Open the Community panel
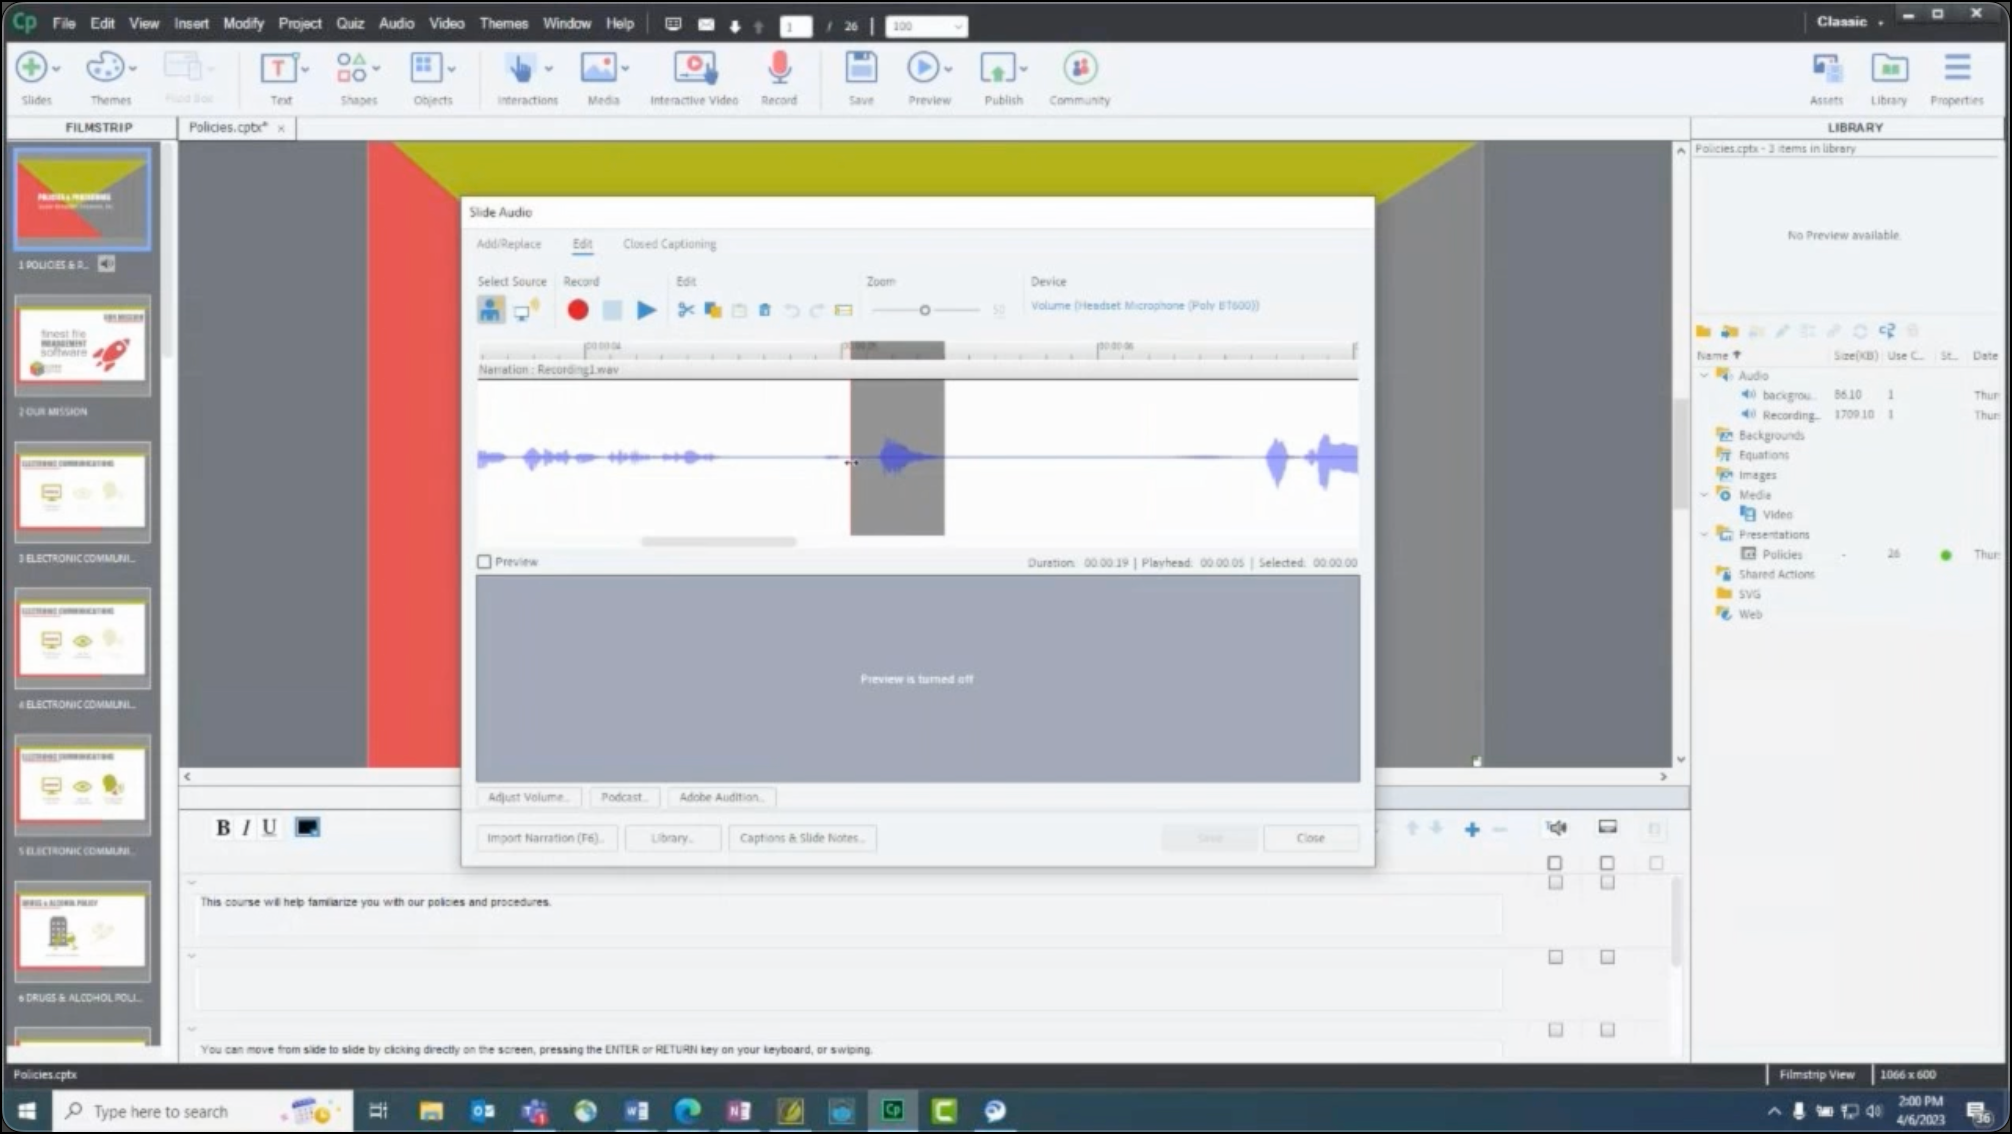The height and width of the screenshot is (1134, 2012). point(1078,70)
